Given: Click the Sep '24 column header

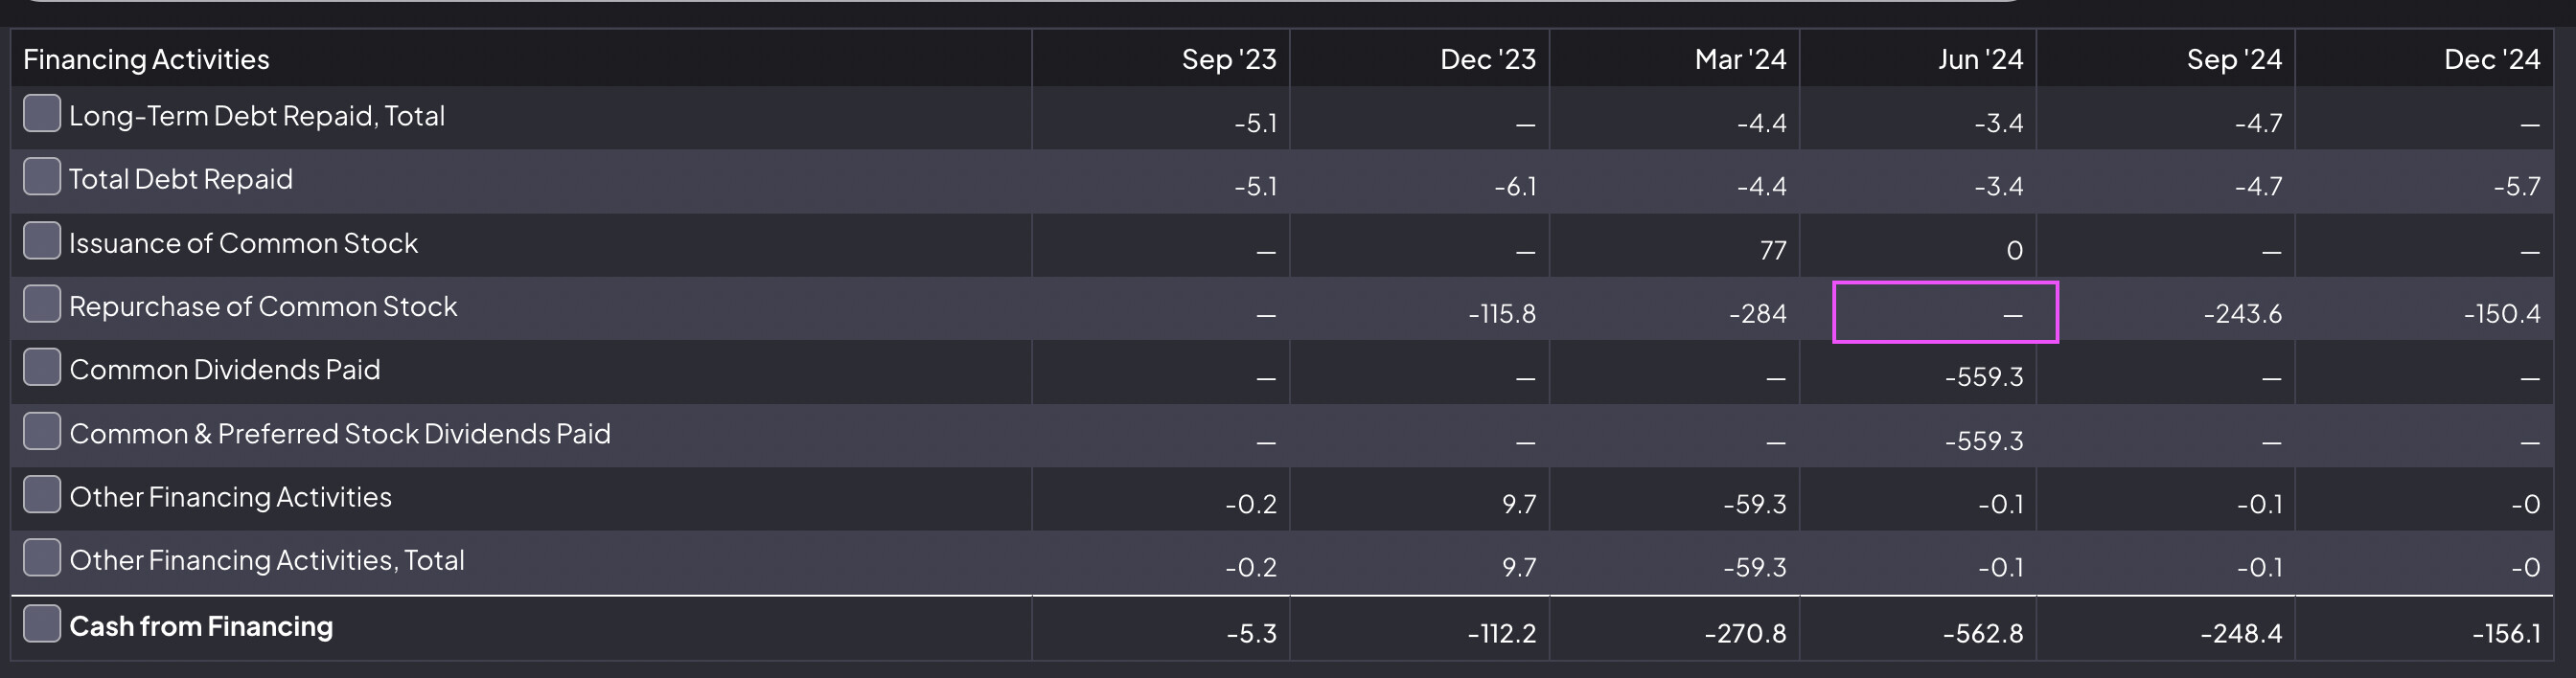Looking at the screenshot, I should pyautogui.click(x=2233, y=59).
